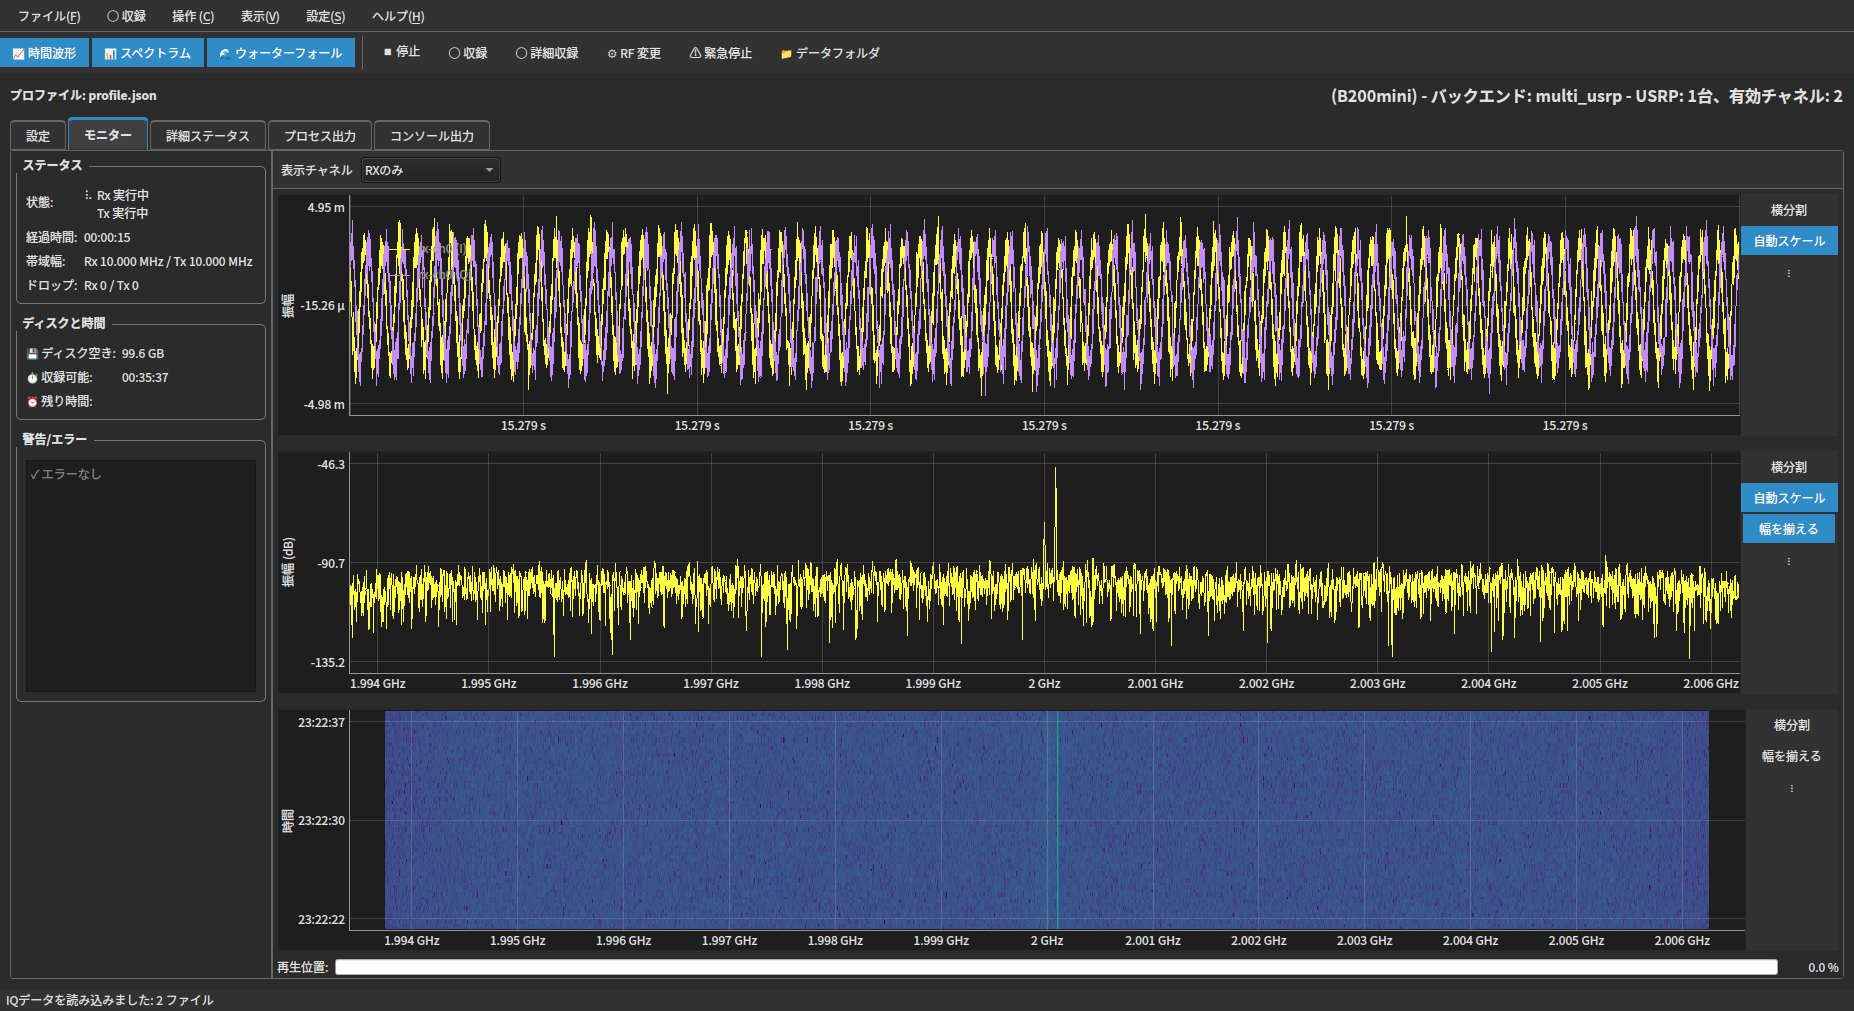Click 横分割 for the time waveform plot
The width and height of the screenshot is (1854, 1011).
click(1789, 210)
